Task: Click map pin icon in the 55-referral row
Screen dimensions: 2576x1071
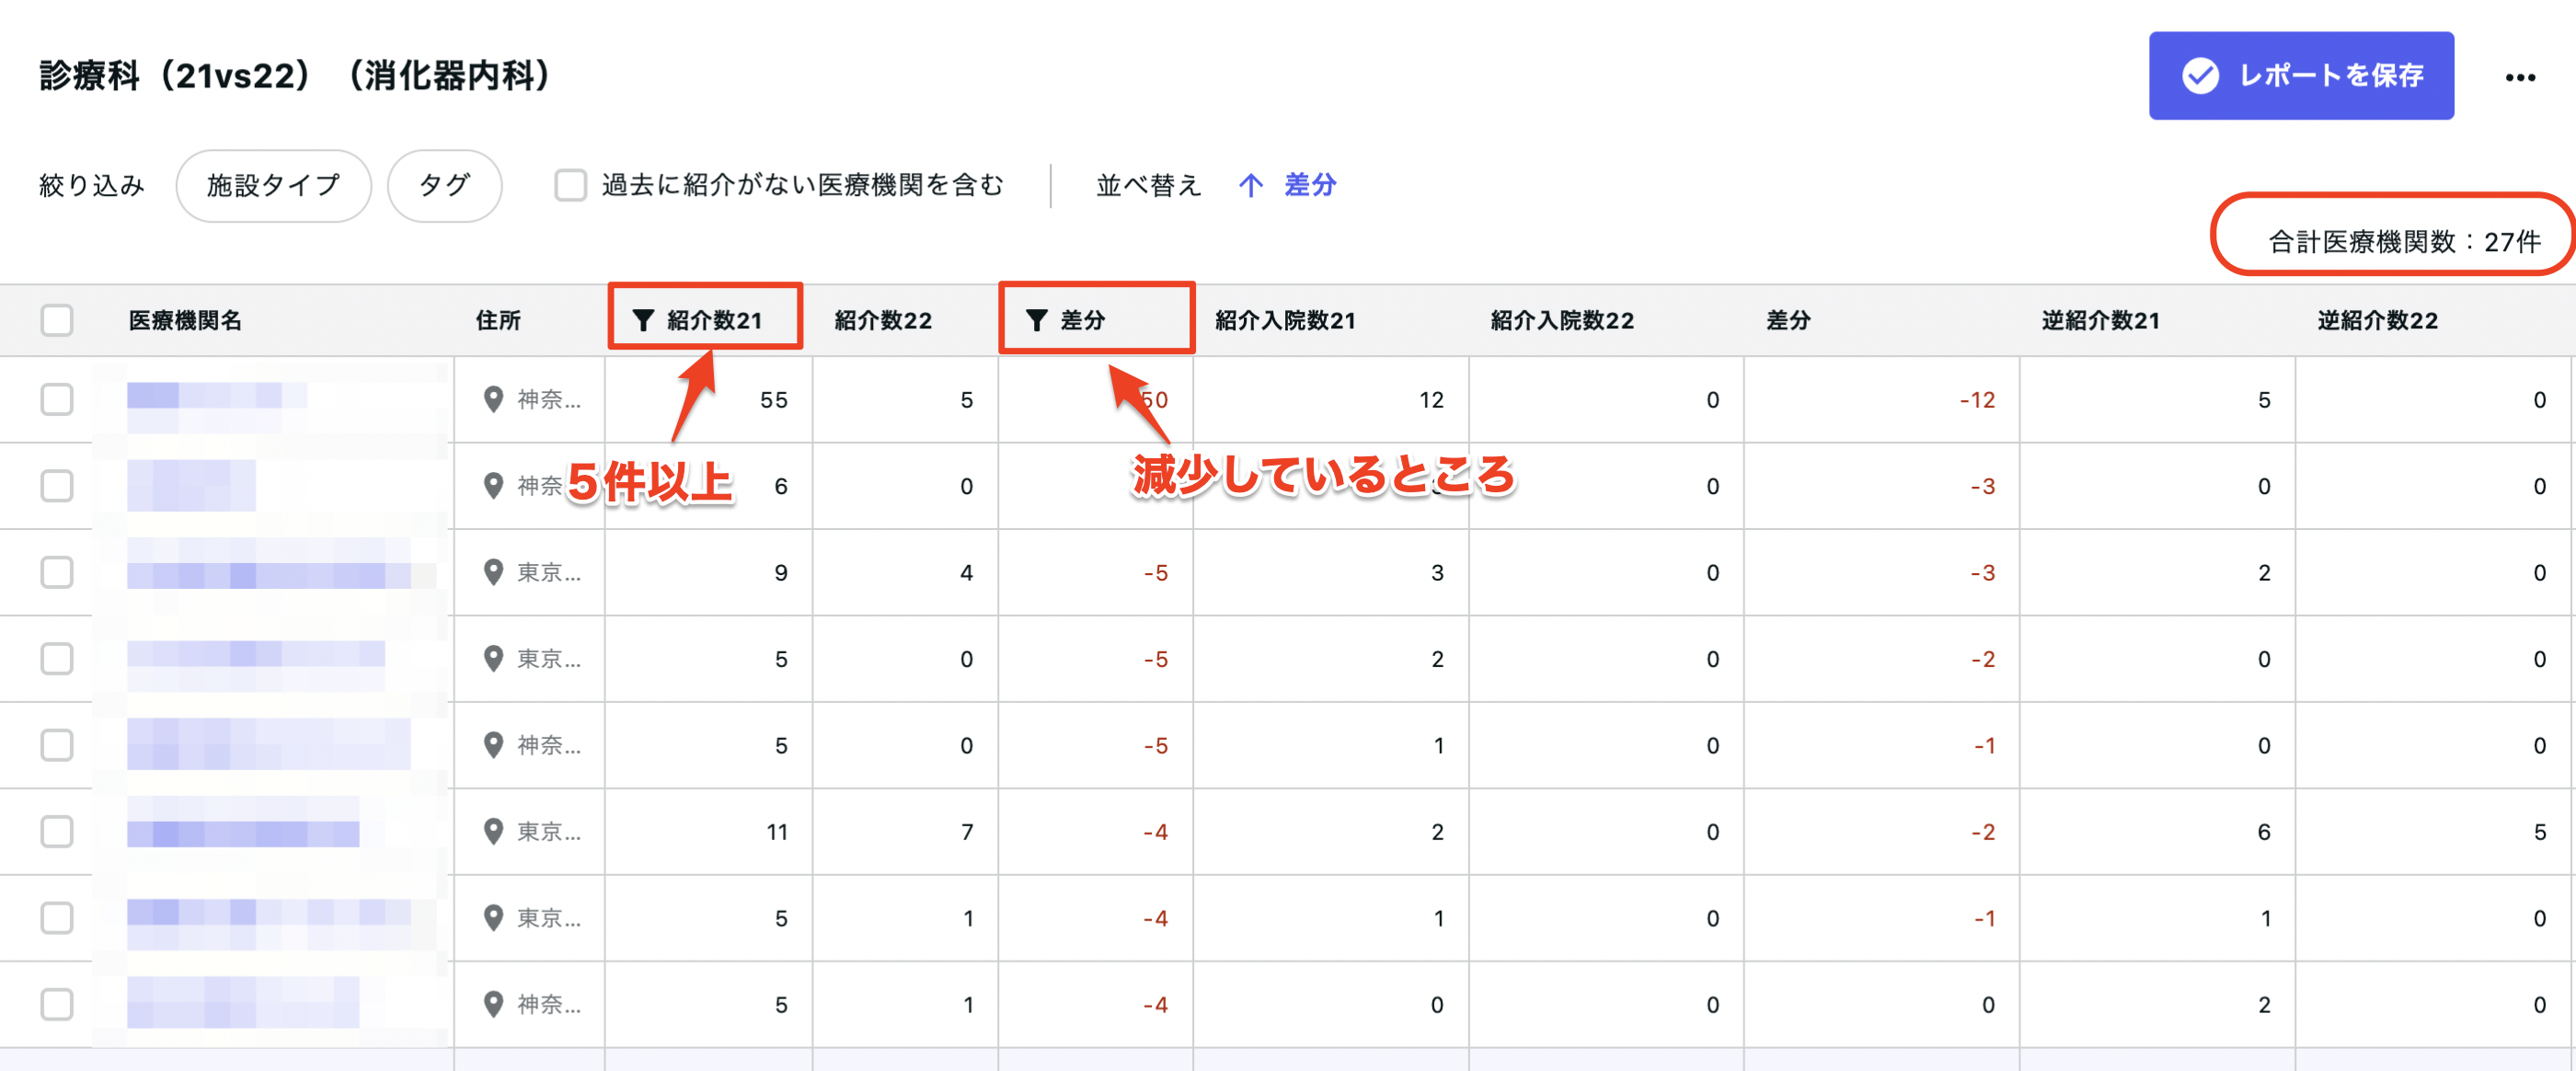Action: [493, 400]
